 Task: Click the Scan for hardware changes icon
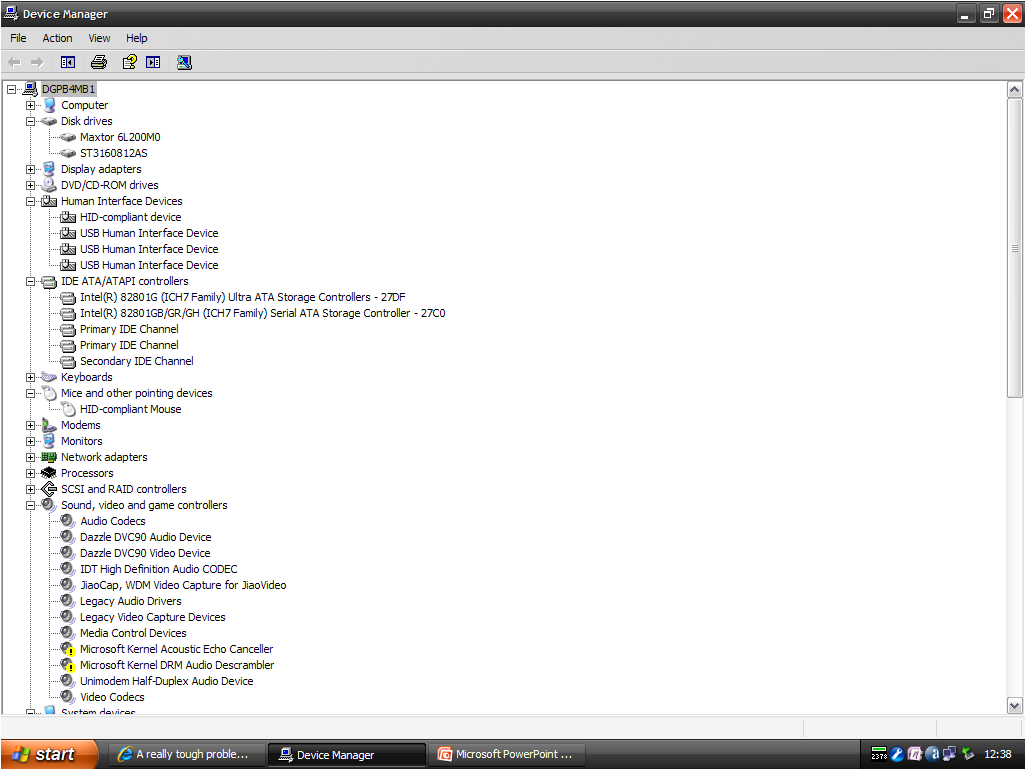click(185, 62)
